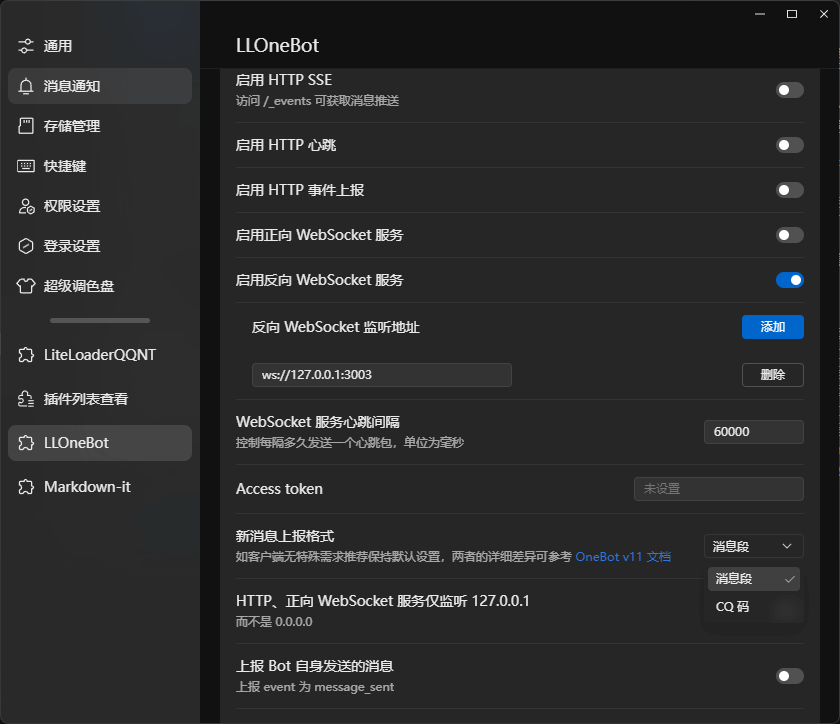This screenshot has height=724, width=840.
Task: Click the blue 添加 button
Action: tap(772, 327)
